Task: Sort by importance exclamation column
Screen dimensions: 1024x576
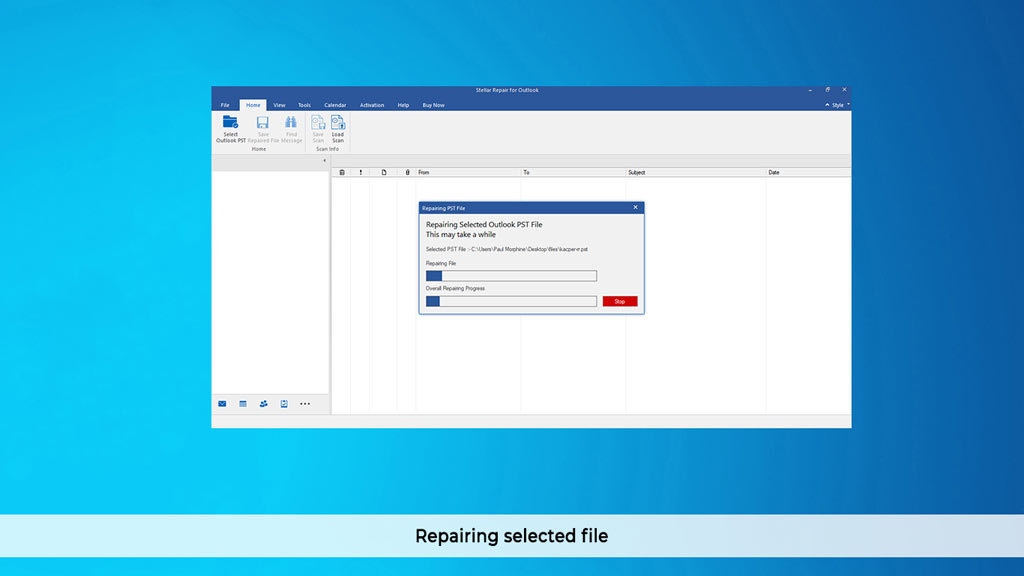Action: click(360, 172)
